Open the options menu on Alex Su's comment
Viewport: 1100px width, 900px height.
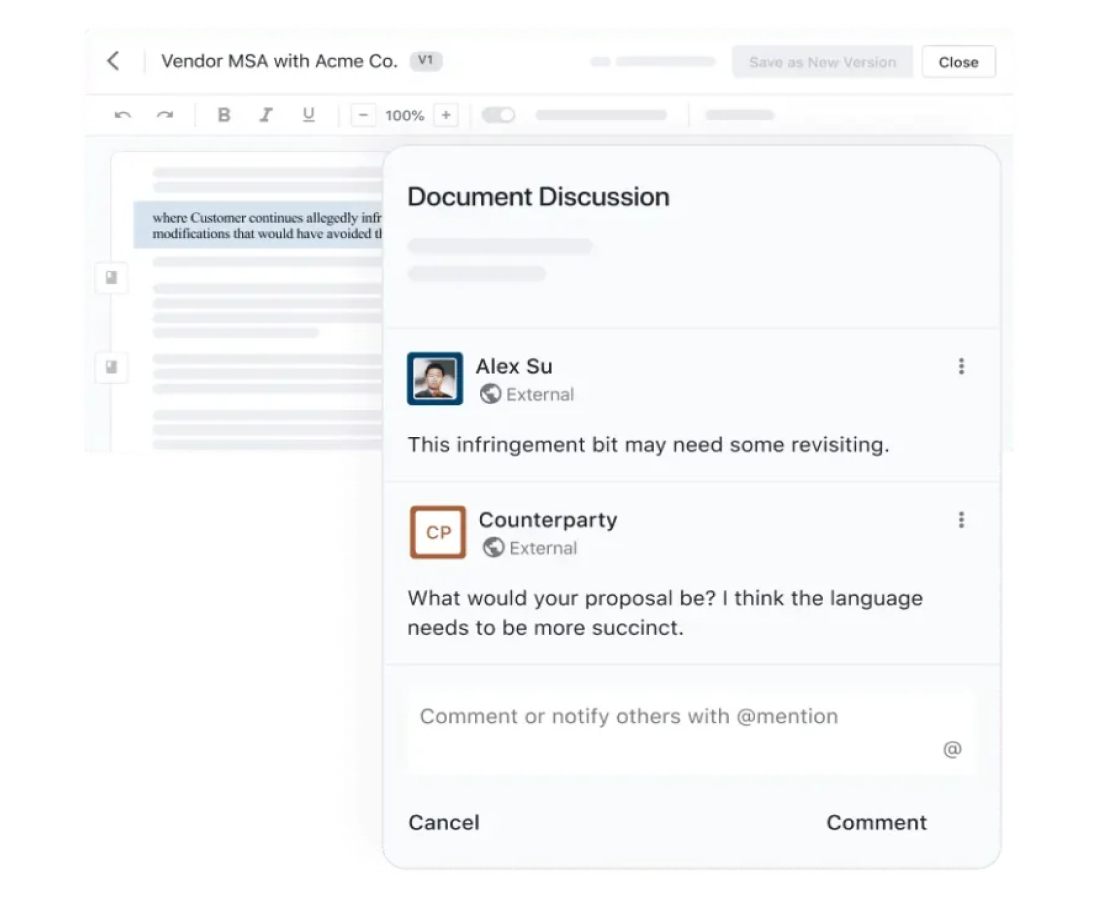click(961, 366)
